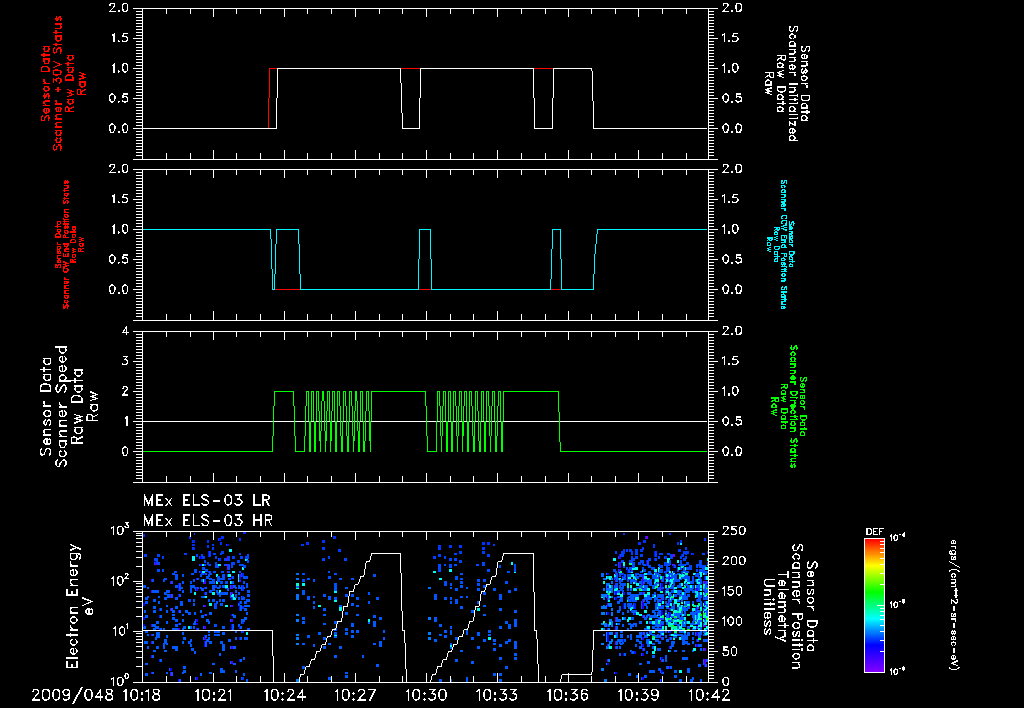Image resolution: width=1024 pixels, height=708 pixels.
Task: Click the top tick label of the color bar
Action: [x=899, y=538]
